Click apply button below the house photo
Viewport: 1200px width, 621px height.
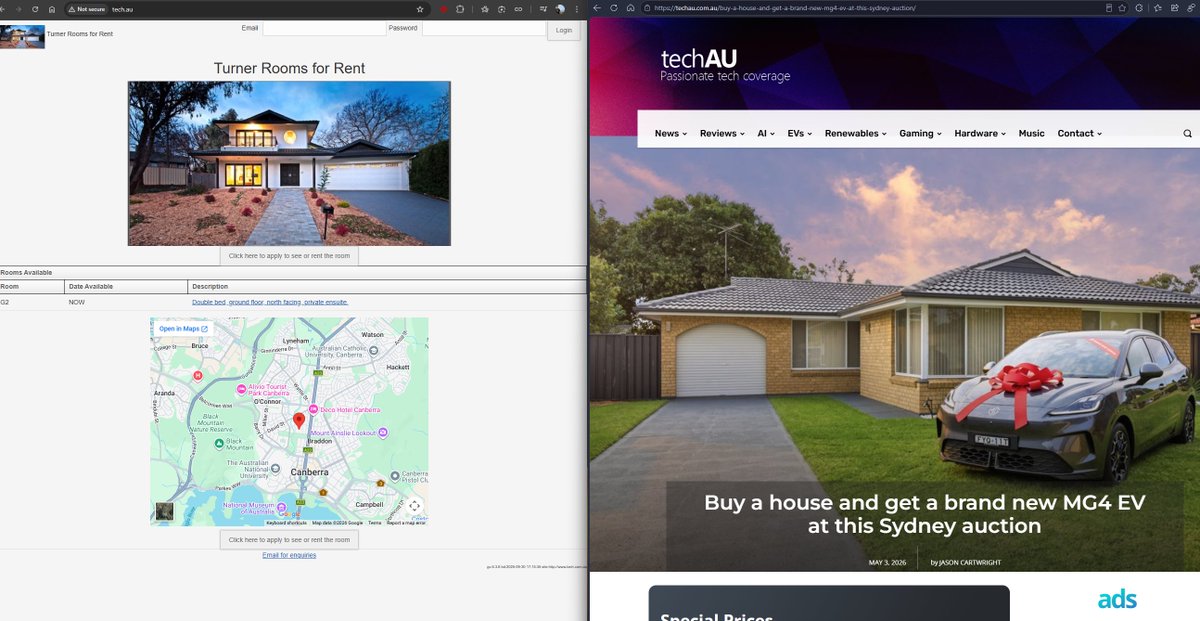point(289,256)
